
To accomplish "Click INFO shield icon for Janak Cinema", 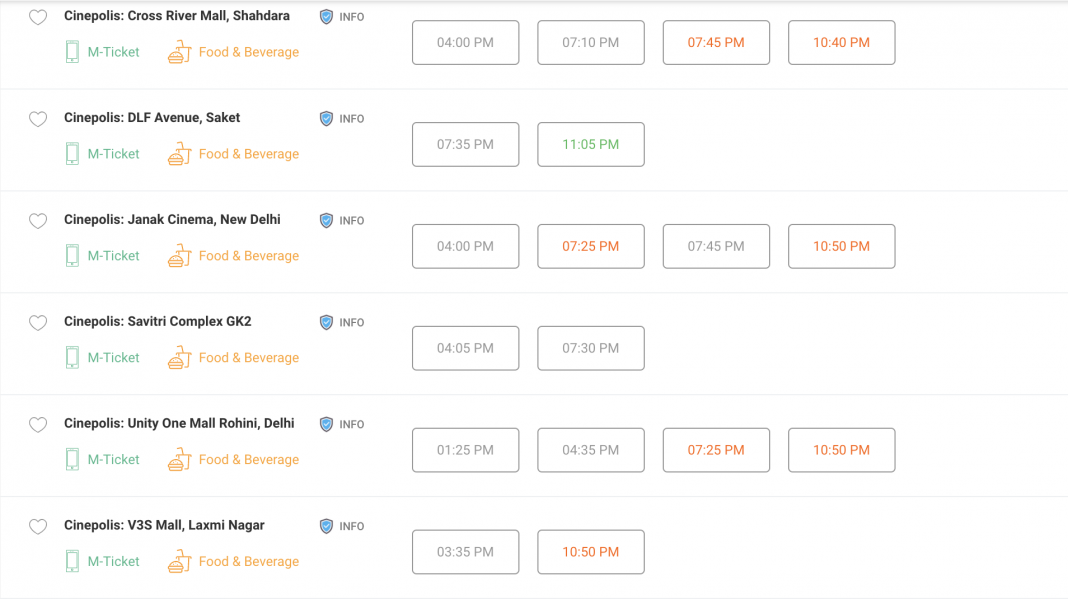I will click(326, 220).
